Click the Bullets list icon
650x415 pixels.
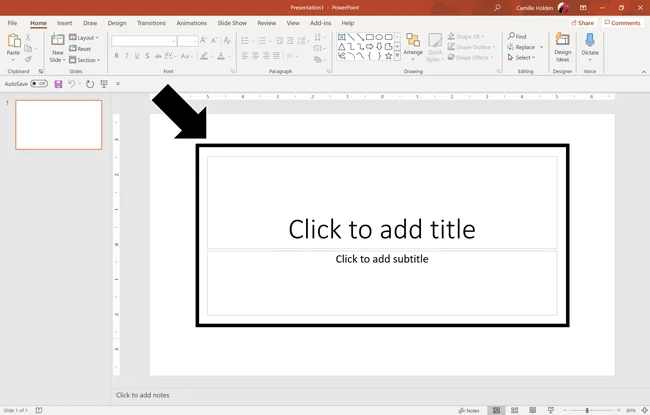click(x=245, y=40)
